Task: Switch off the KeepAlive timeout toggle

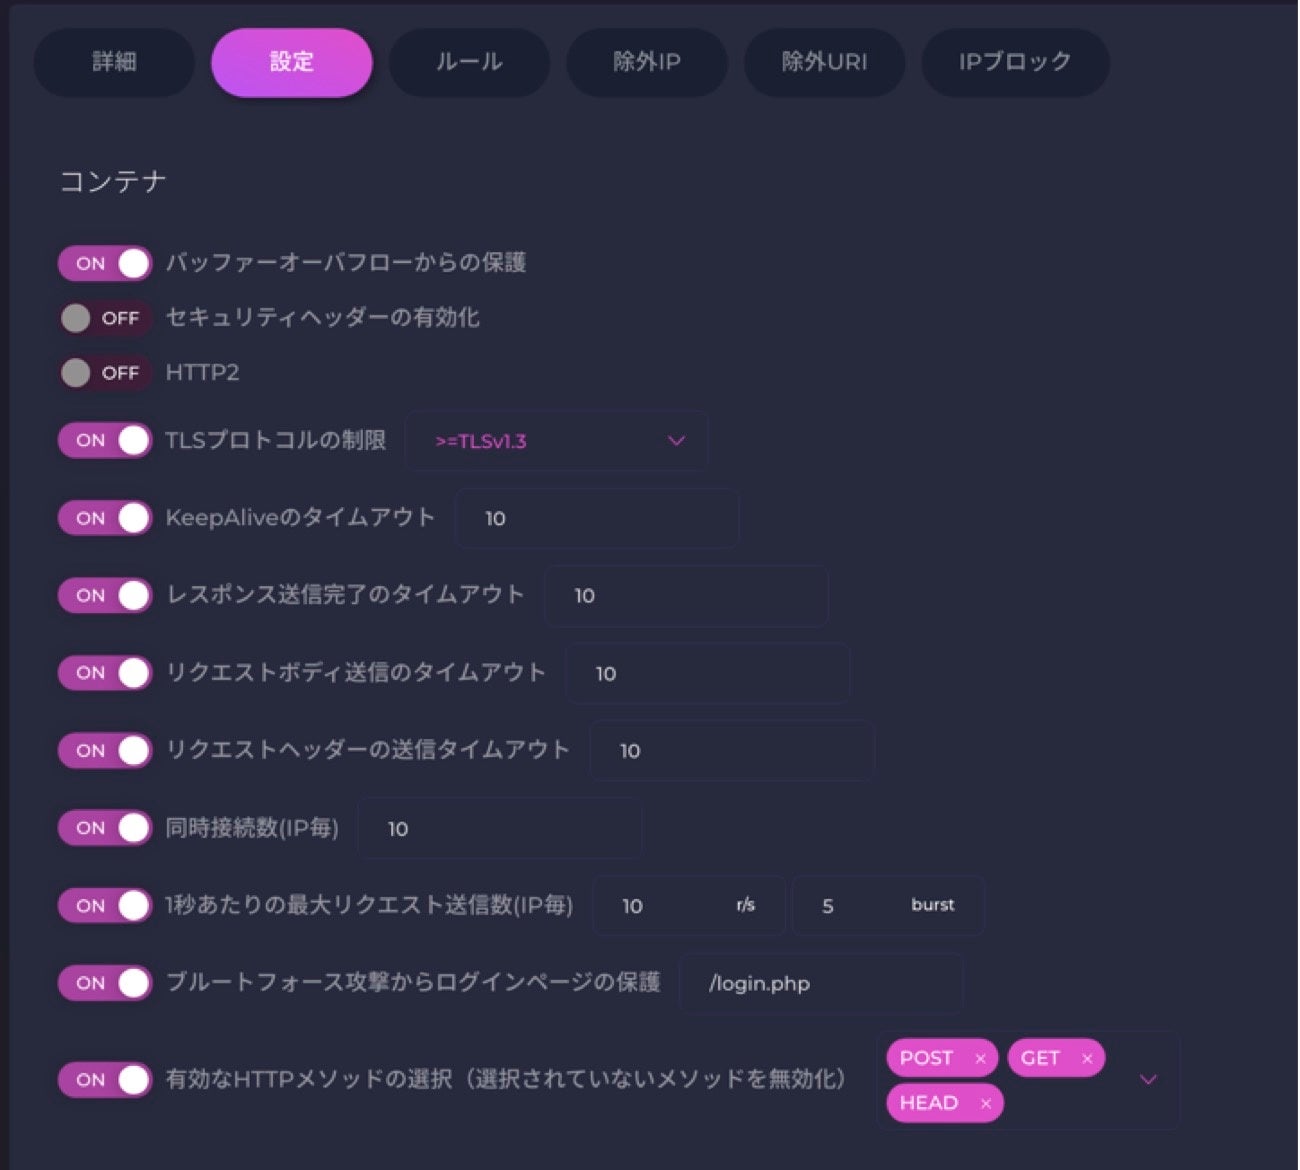Action: [105, 518]
